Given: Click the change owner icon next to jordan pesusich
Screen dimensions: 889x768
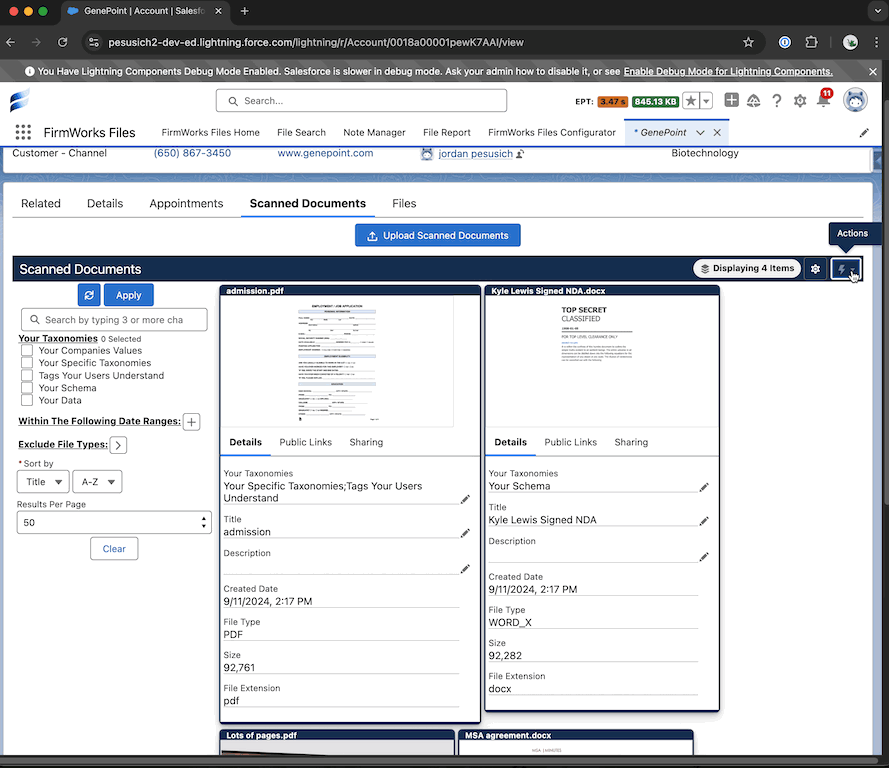Looking at the screenshot, I should click(520, 154).
